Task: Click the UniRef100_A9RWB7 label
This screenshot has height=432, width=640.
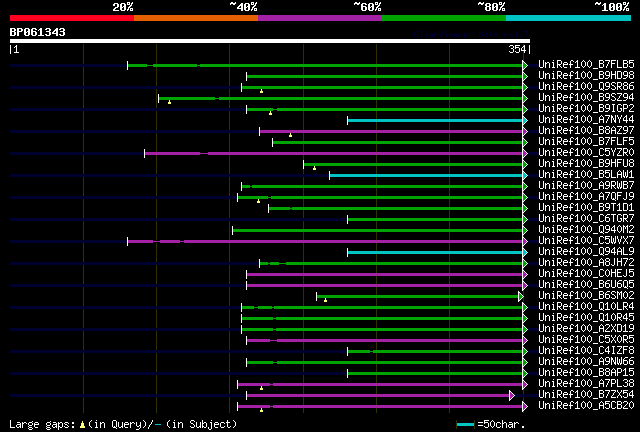Action: [x=586, y=186]
